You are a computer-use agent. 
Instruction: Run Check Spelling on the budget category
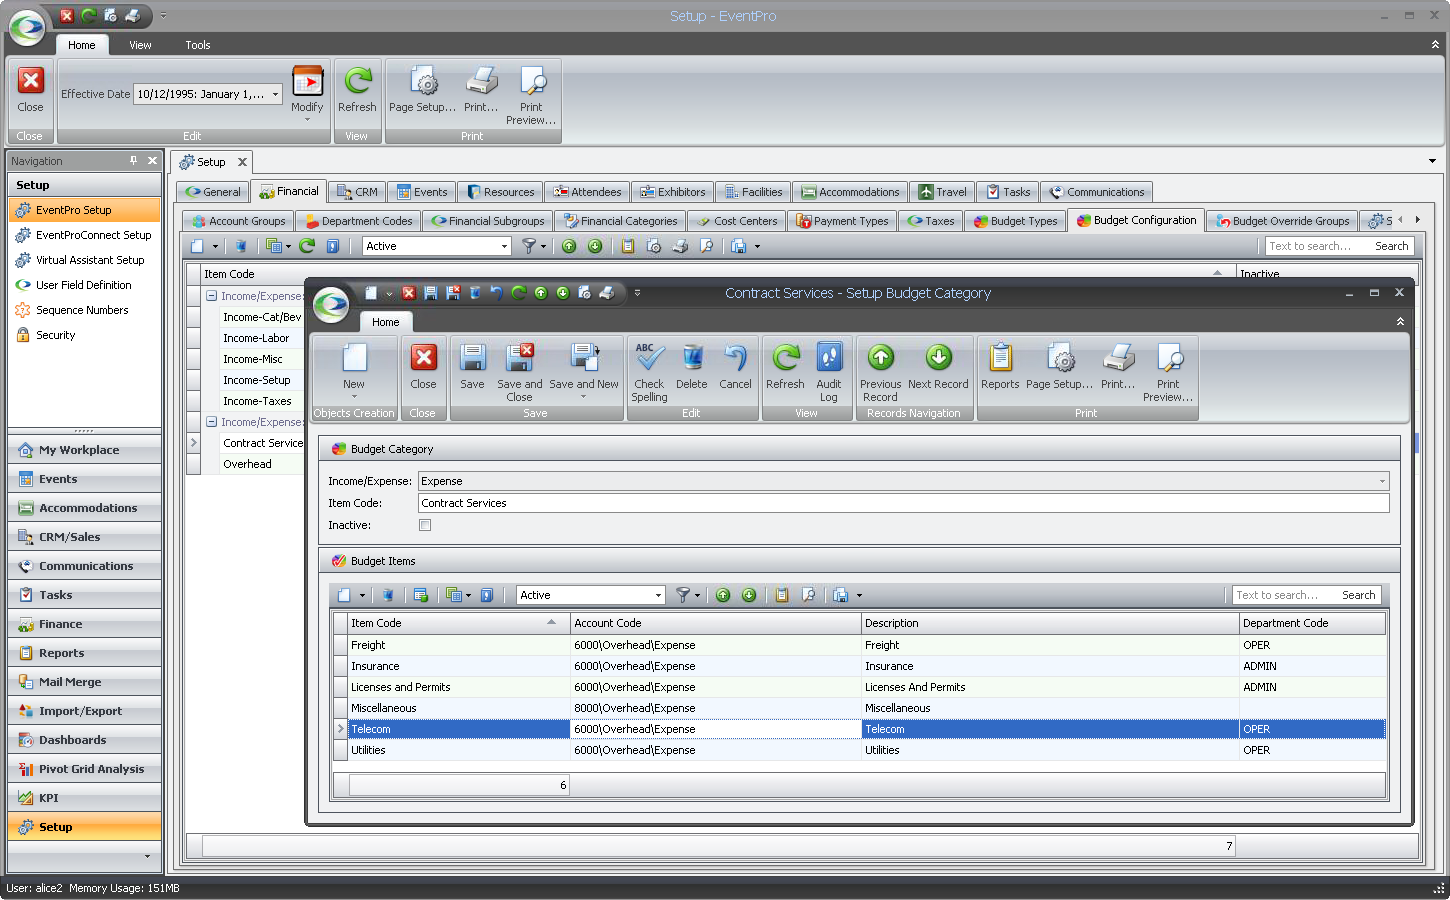(x=649, y=372)
